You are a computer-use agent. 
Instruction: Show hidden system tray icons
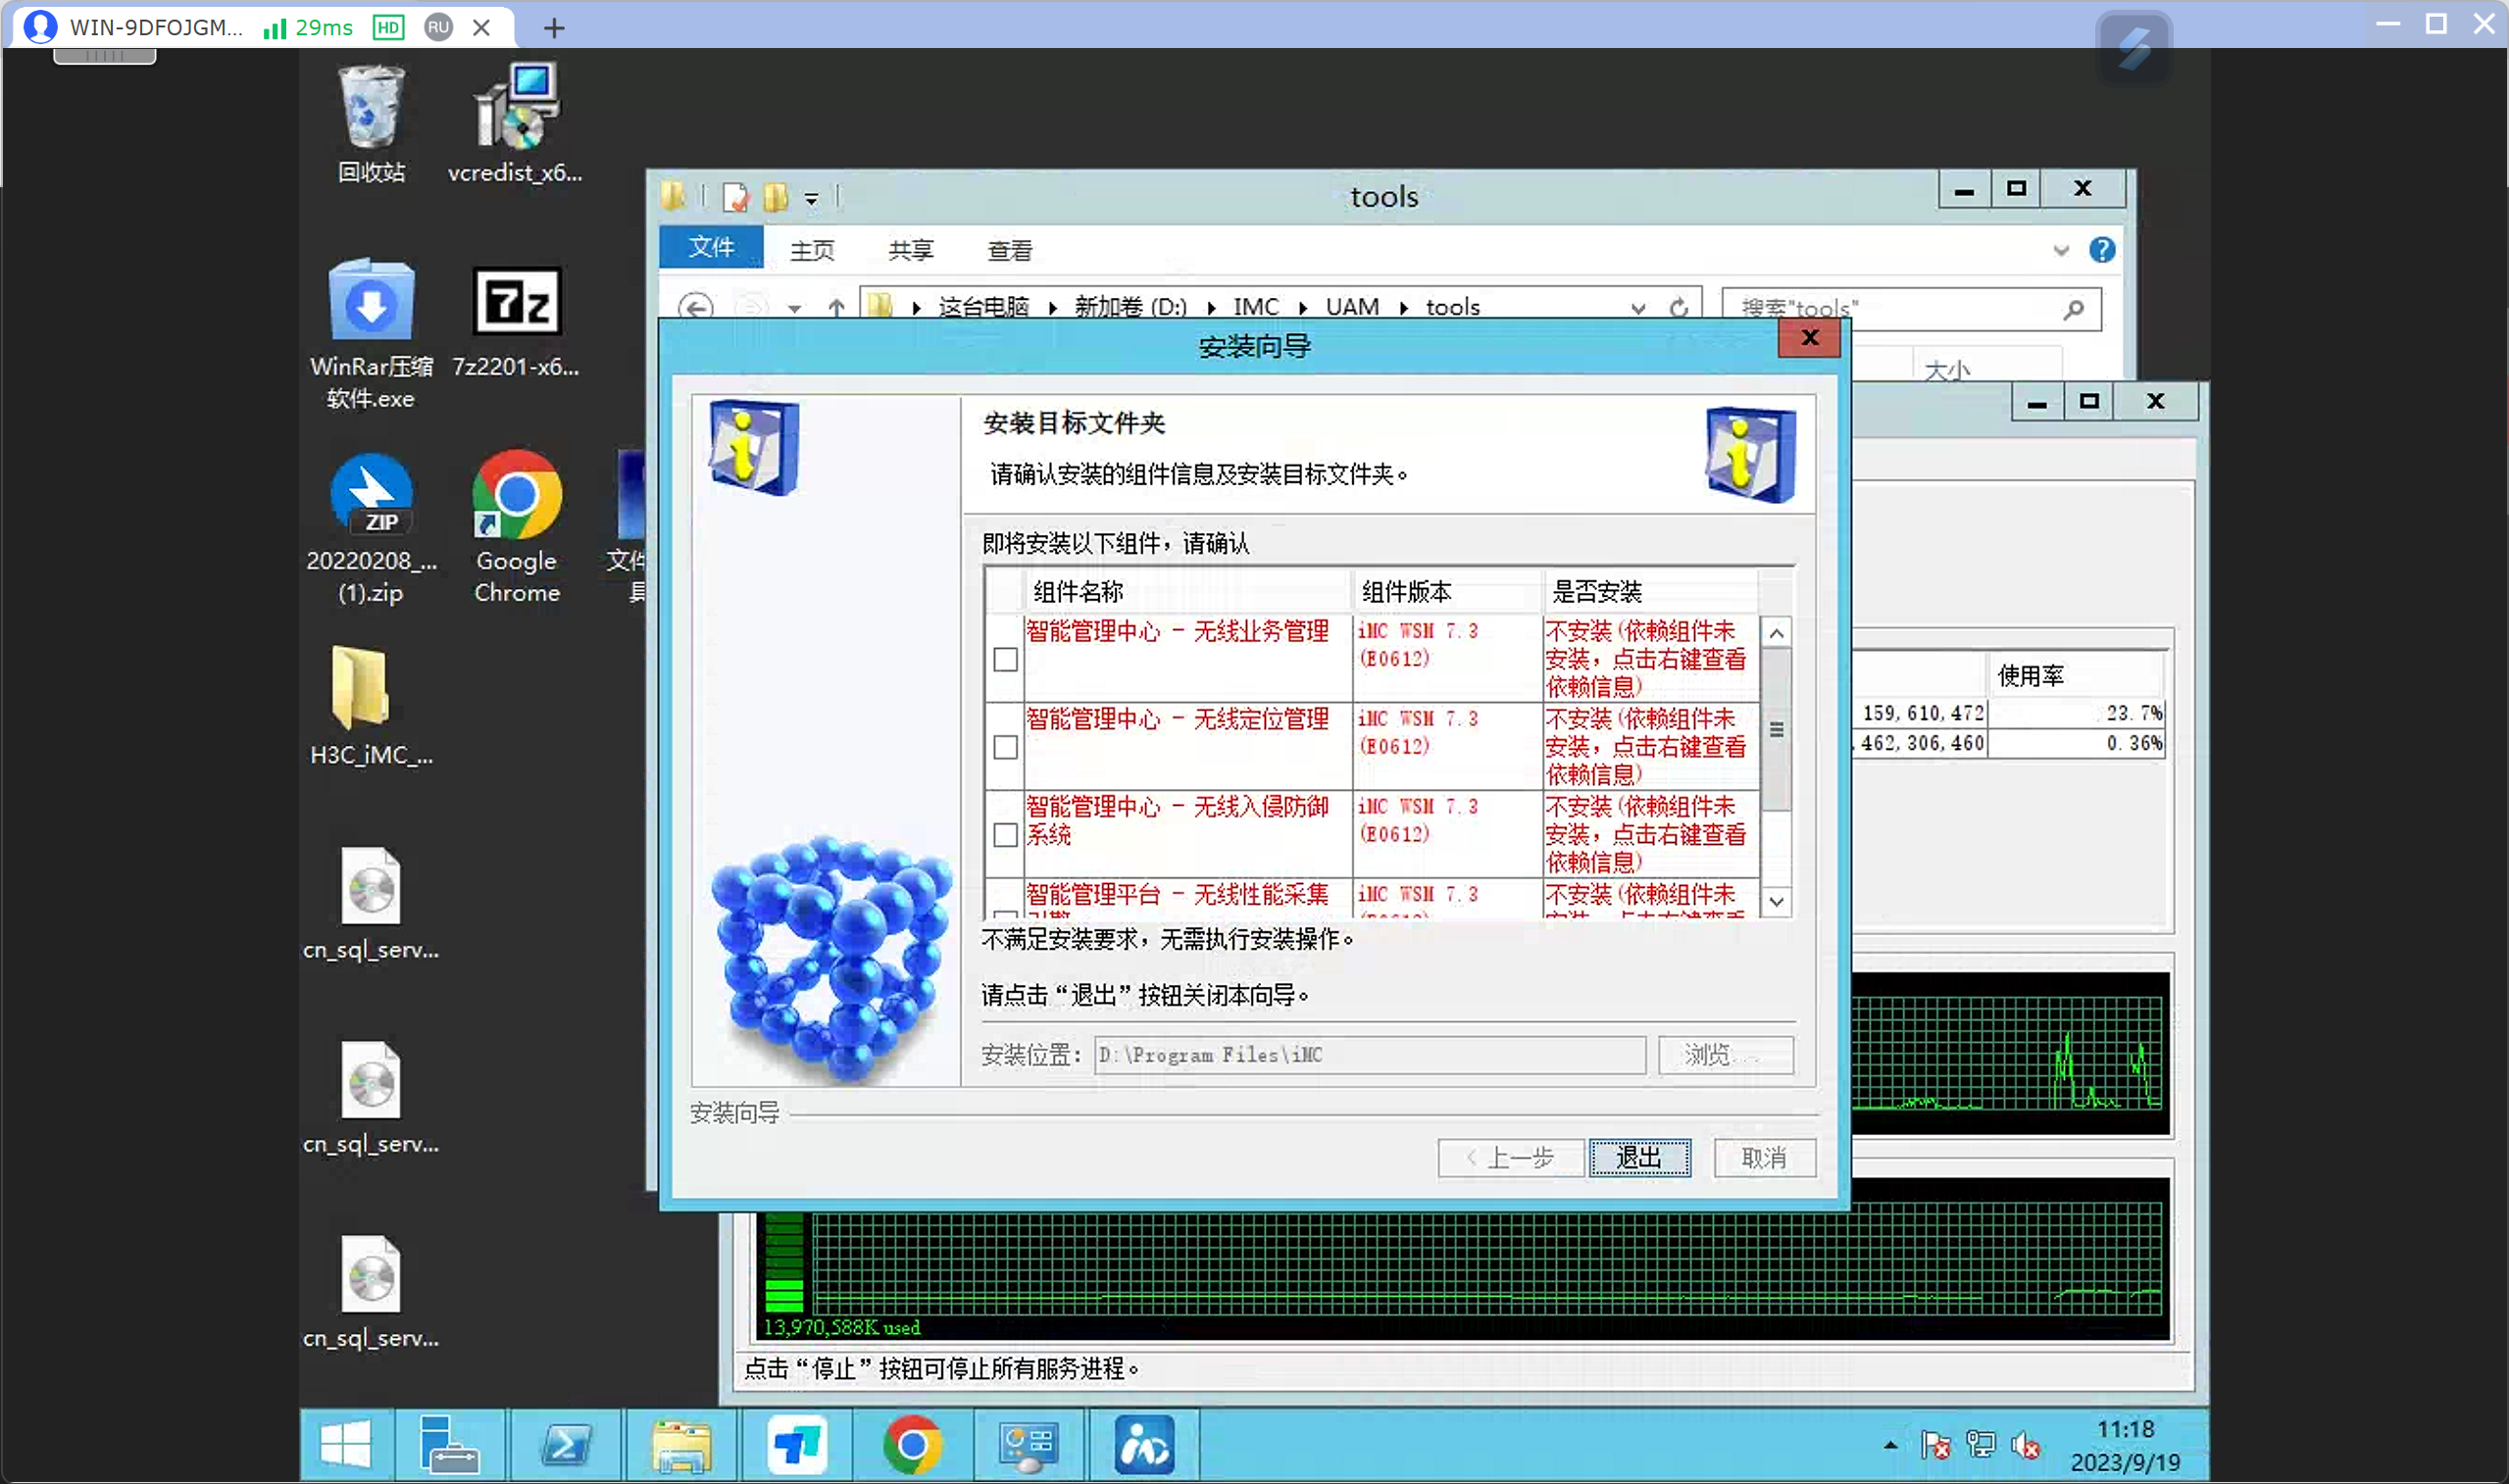[1890, 1445]
